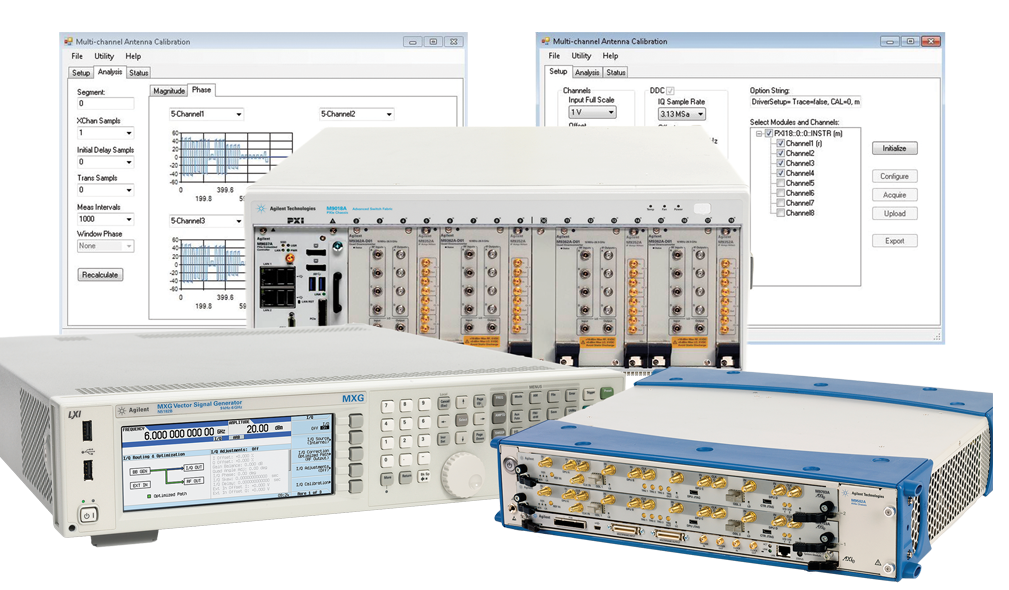Close the right Antenna Calibration window

930,41
